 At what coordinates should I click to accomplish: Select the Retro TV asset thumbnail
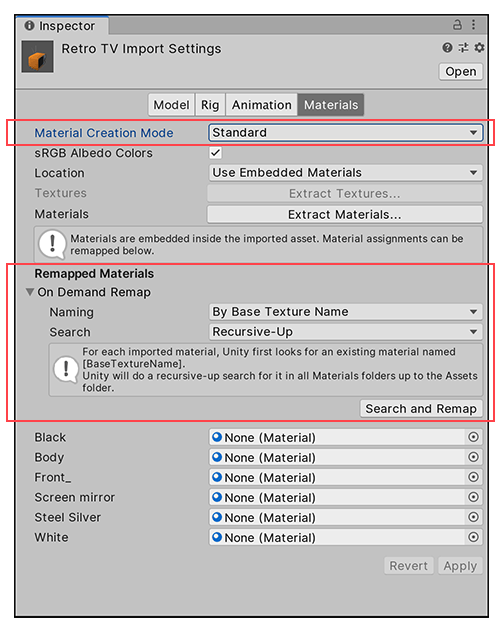(37, 56)
